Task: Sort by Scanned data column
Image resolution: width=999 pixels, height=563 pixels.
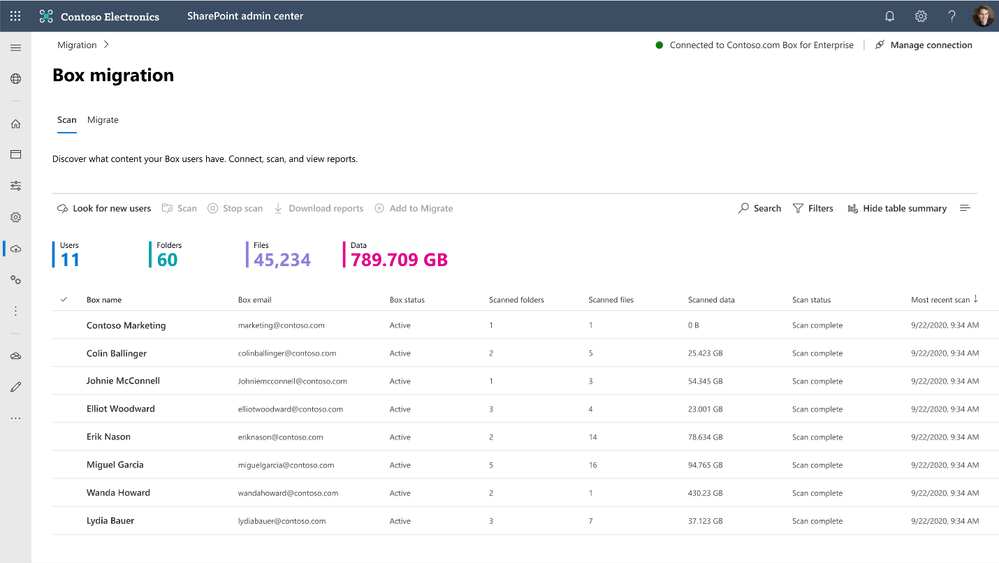Action: pos(711,300)
